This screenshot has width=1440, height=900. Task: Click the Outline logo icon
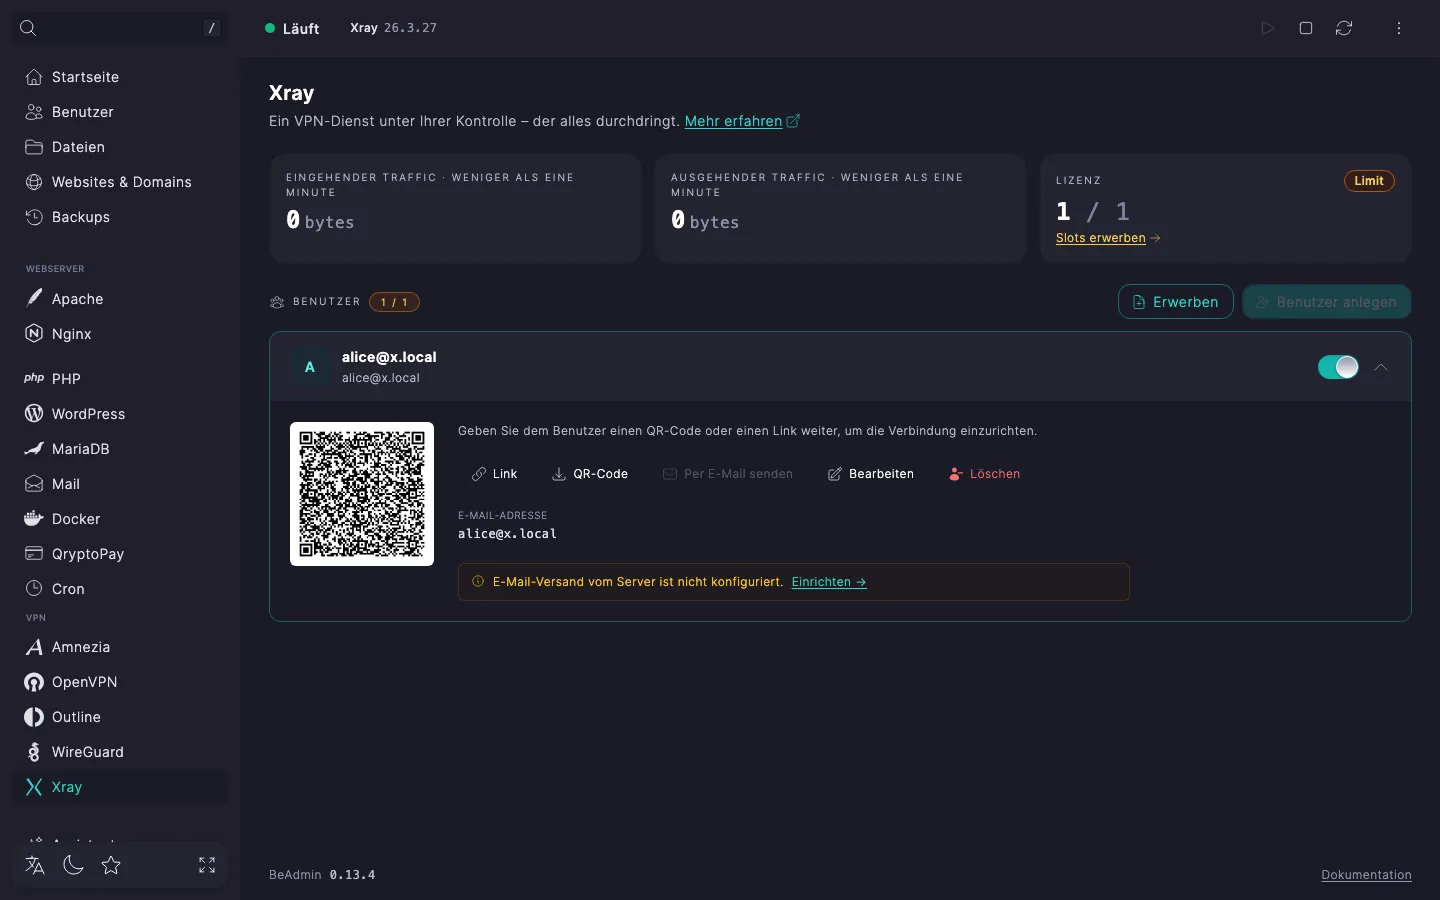click(34, 717)
